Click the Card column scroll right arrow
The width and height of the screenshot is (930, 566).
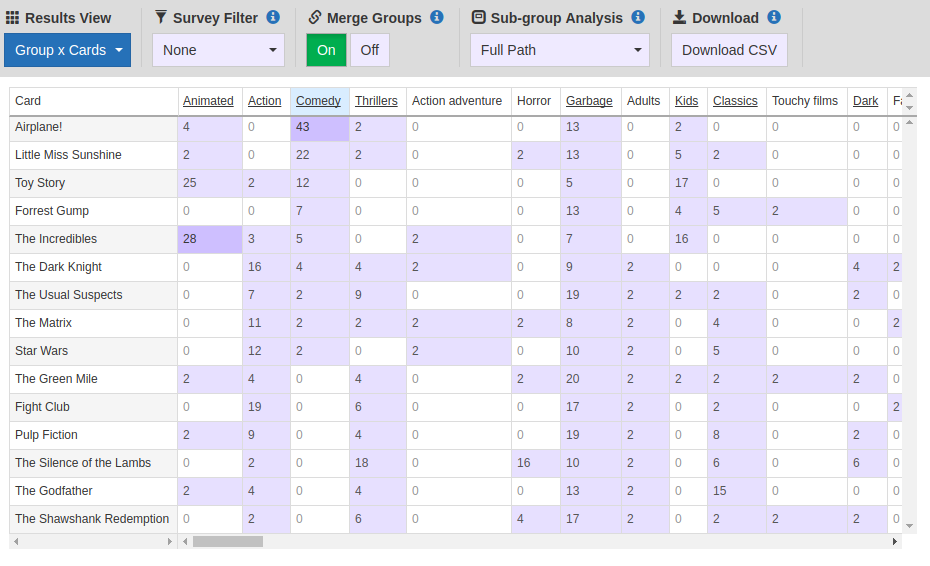point(169,541)
